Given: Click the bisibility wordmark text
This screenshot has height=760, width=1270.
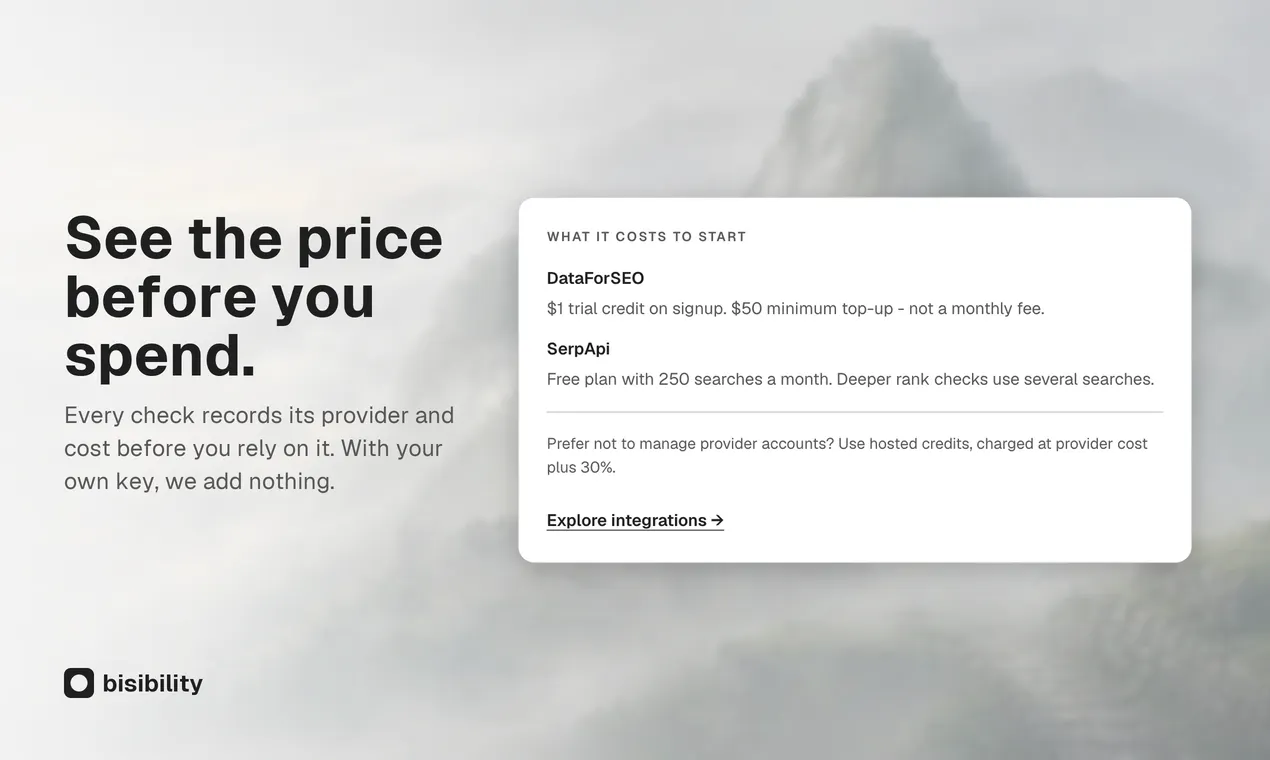Looking at the screenshot, I should pos(152,683).
